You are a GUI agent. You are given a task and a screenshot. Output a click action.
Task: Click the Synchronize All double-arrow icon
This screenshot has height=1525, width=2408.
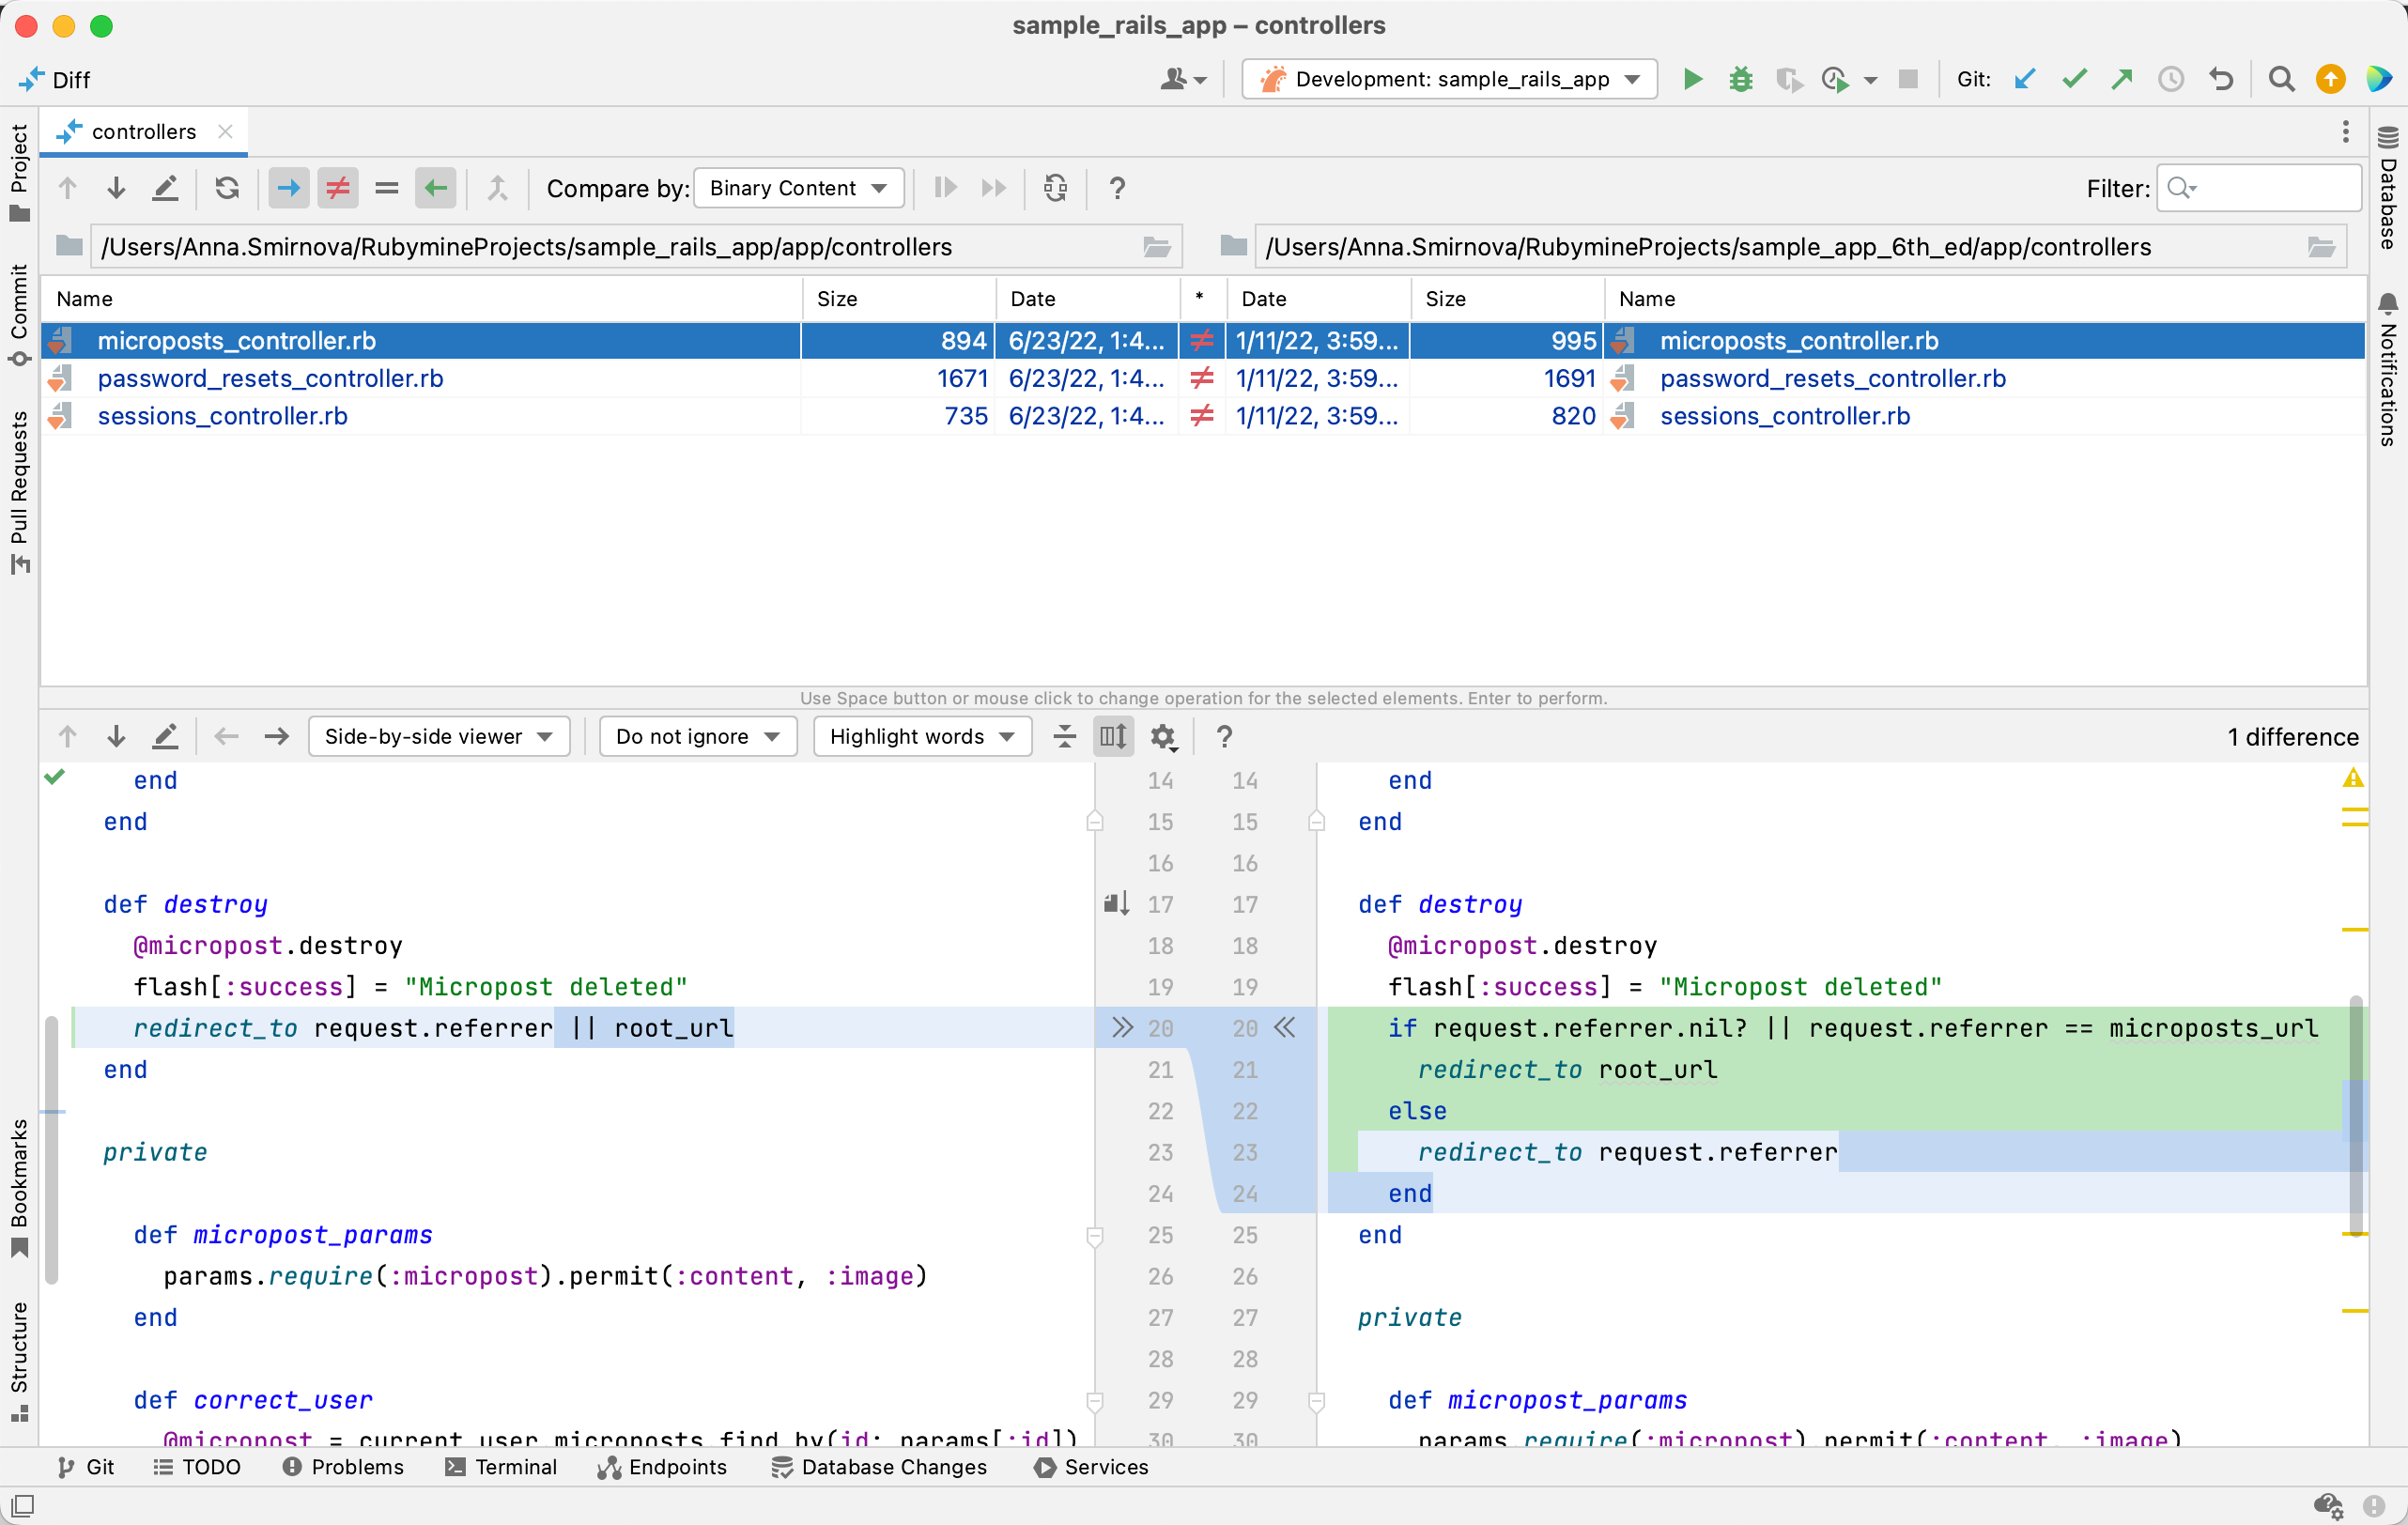pyautogui.click(x=993, y=188)
